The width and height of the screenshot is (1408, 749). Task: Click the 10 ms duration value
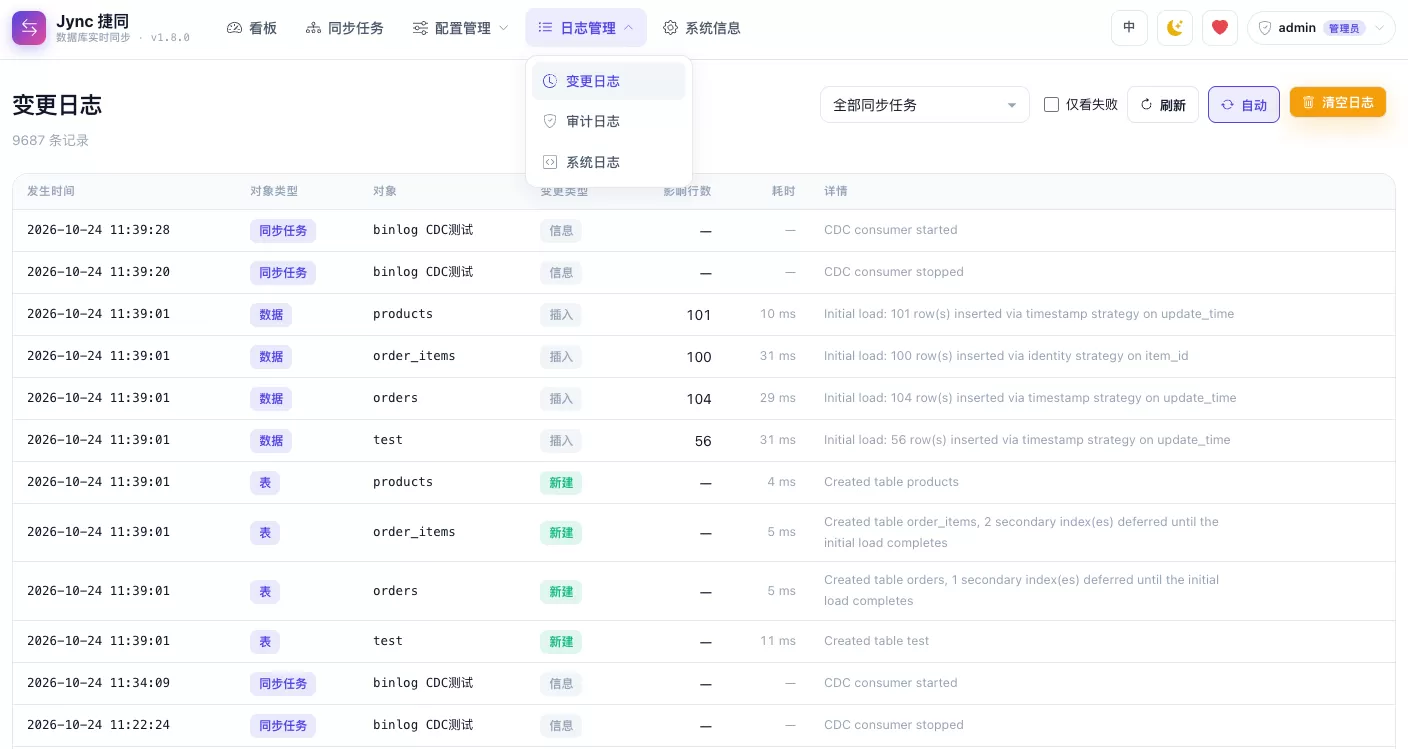tap(778, 314)
